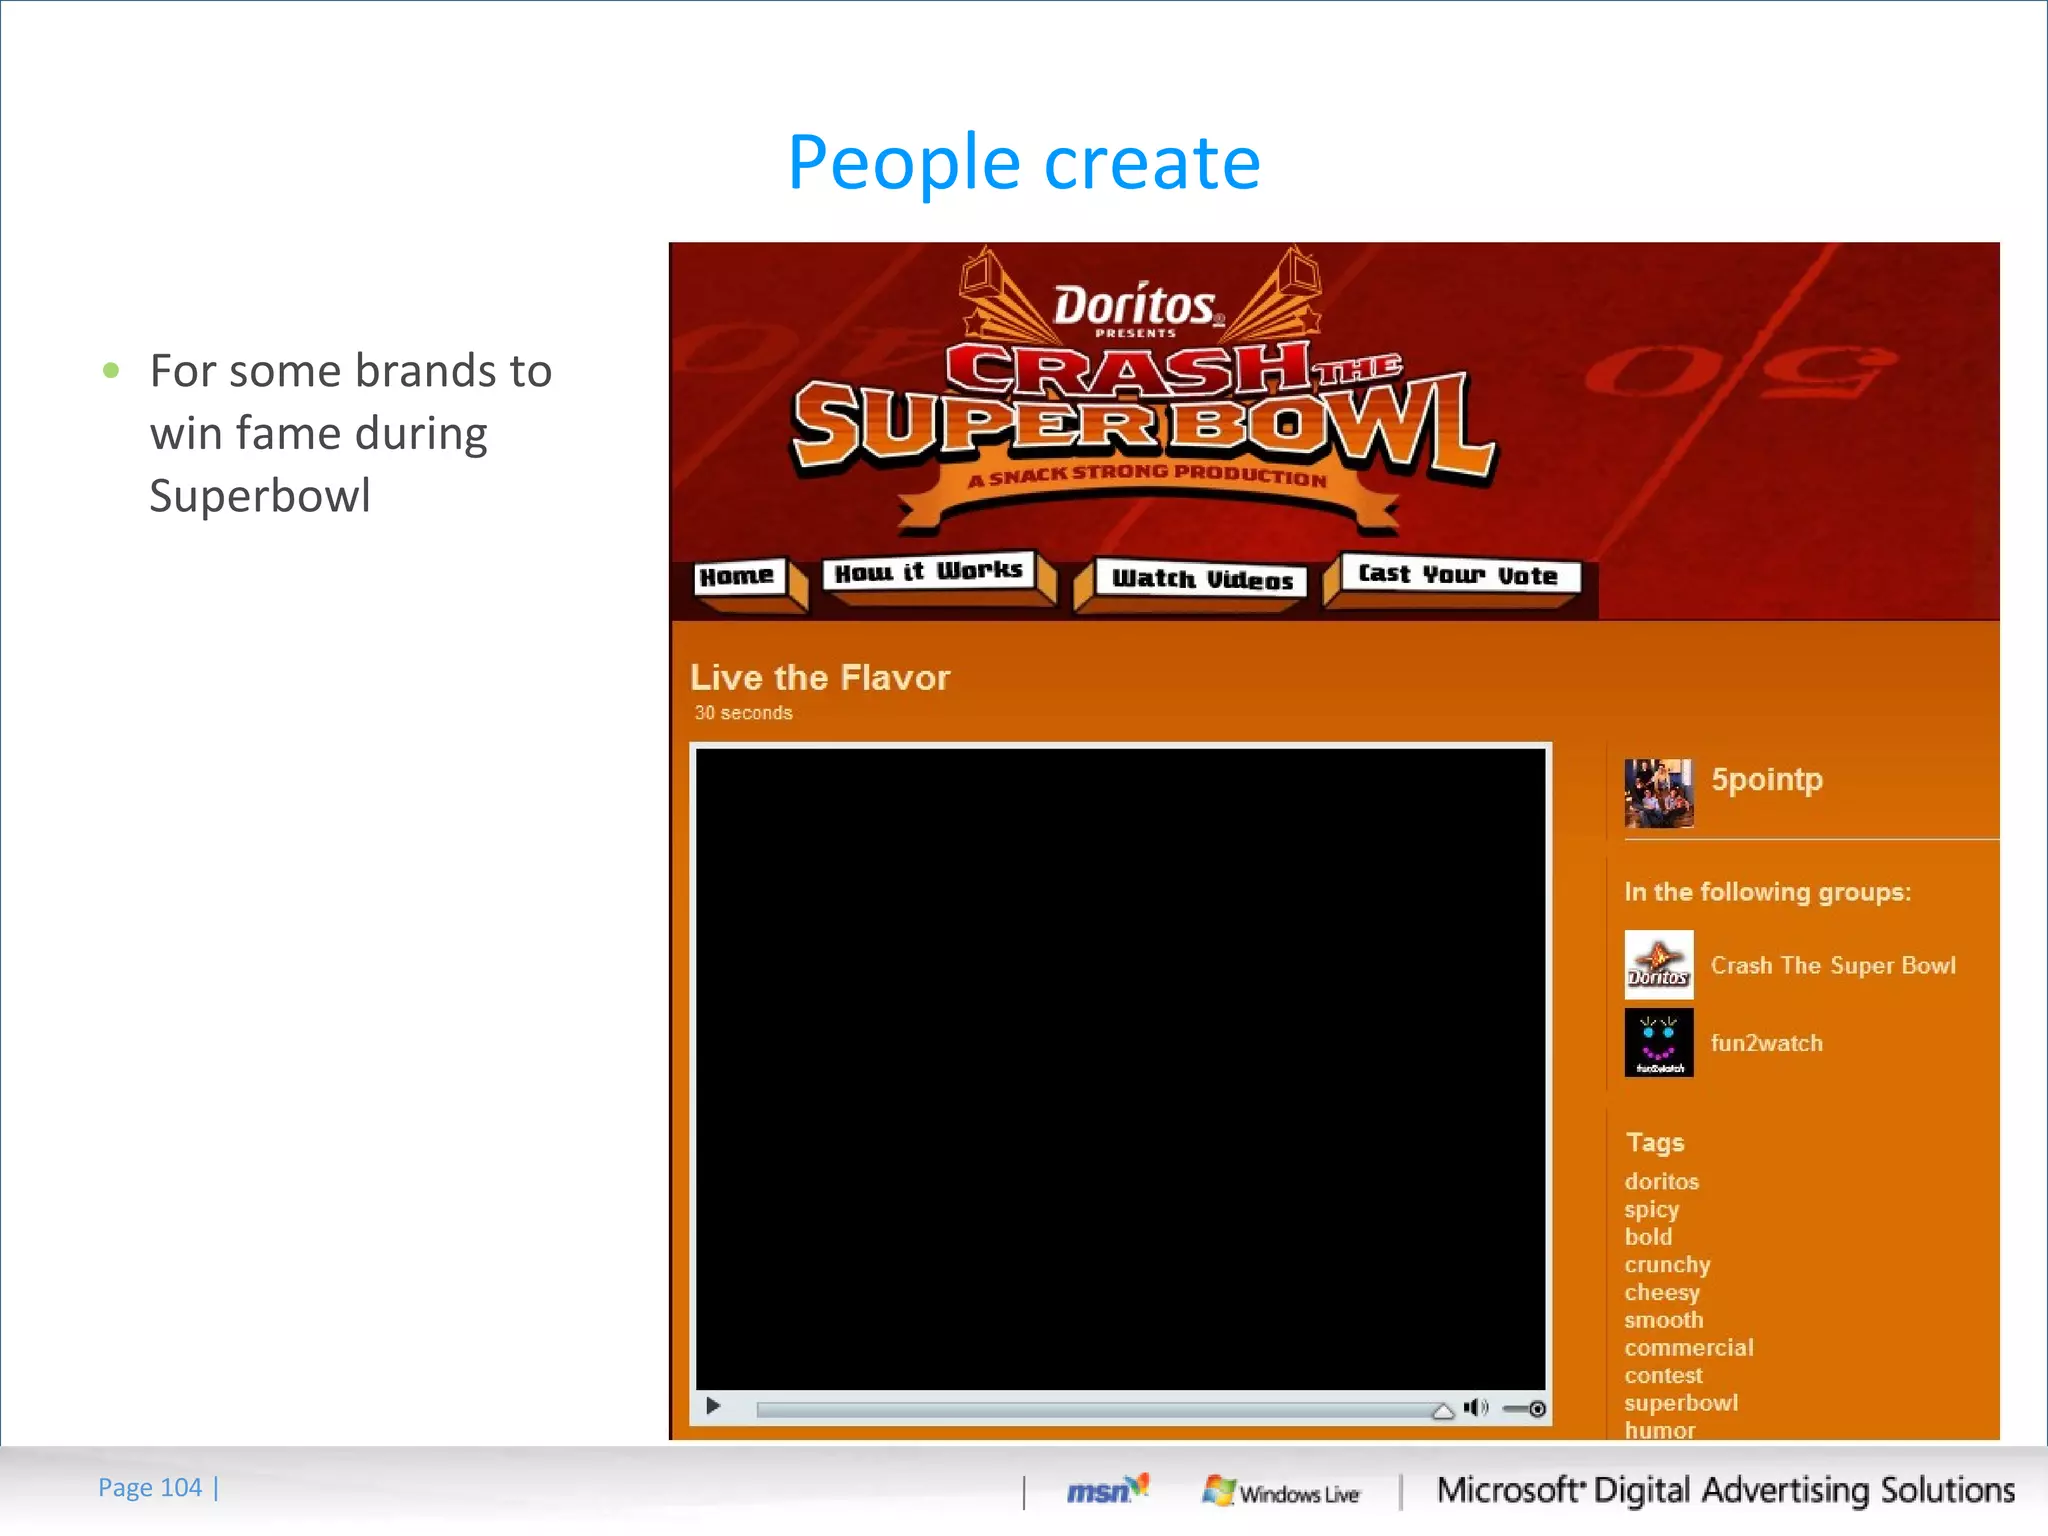Click the 5pointp avatar thumbnail
The image size is (2048, 1536).
pos(1659,793)
